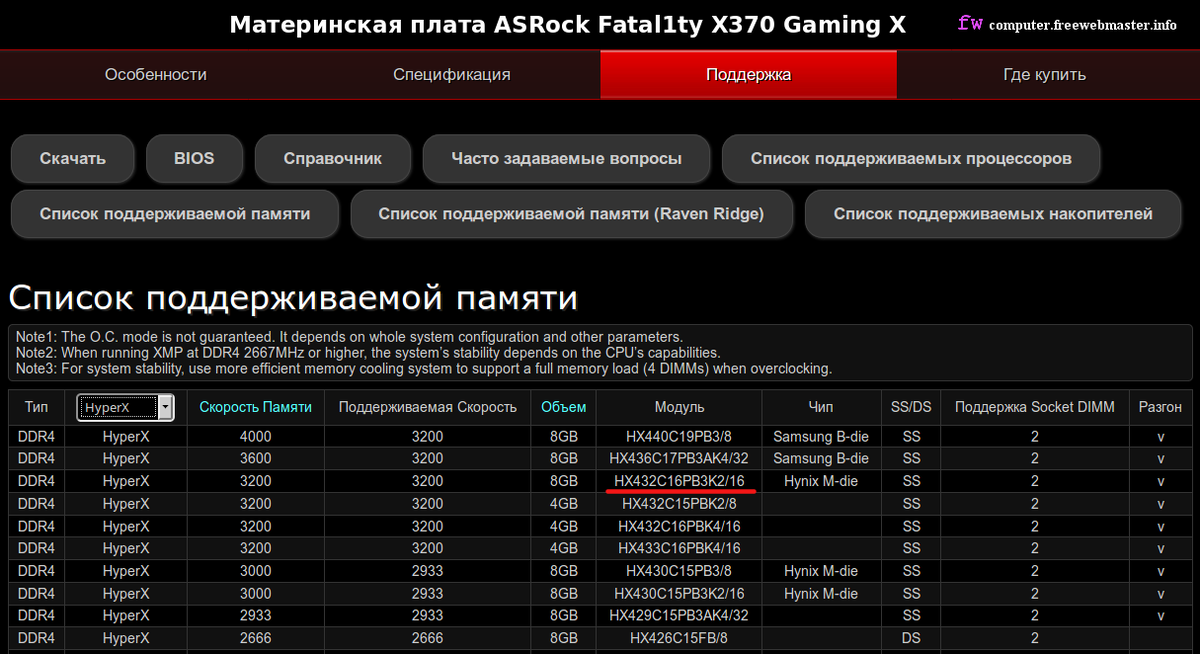The image size is (1200, 654).
Task: Click the Чип column header
Action: [821, 407]
